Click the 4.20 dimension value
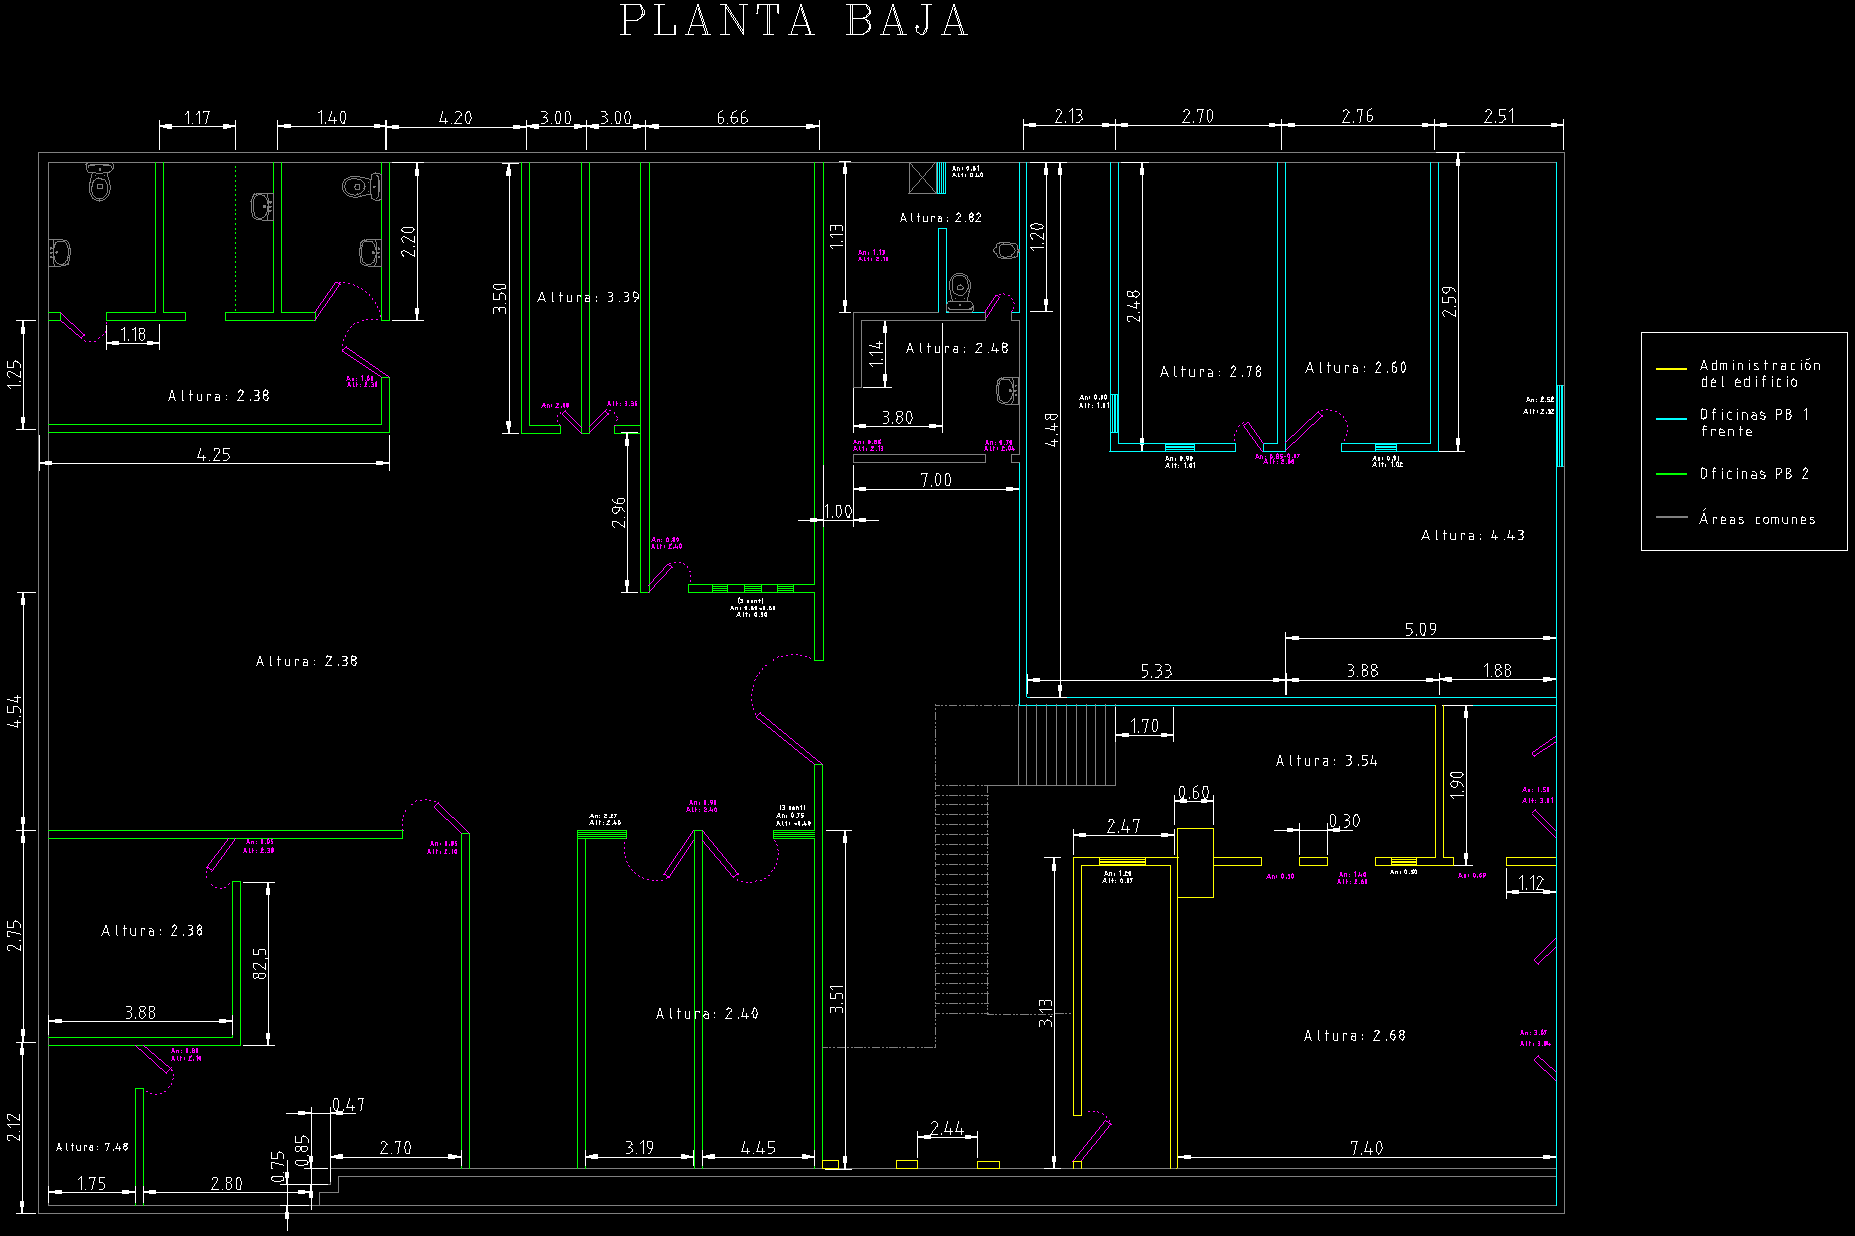 click(x=456, y=117)
